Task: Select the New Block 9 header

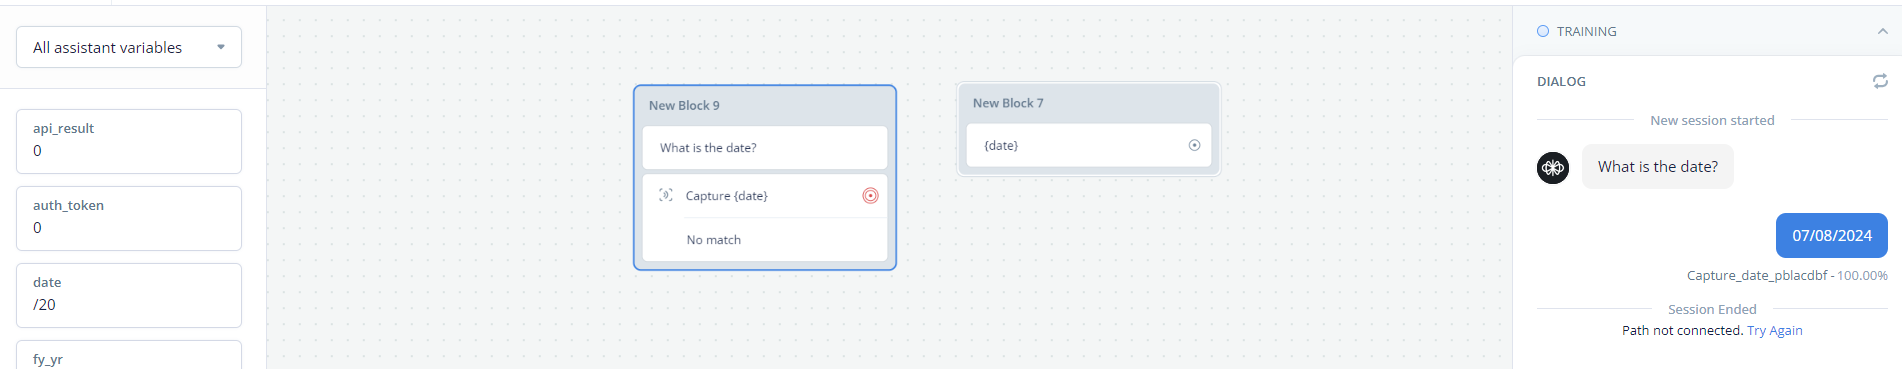Action: (x=765, y=105)
